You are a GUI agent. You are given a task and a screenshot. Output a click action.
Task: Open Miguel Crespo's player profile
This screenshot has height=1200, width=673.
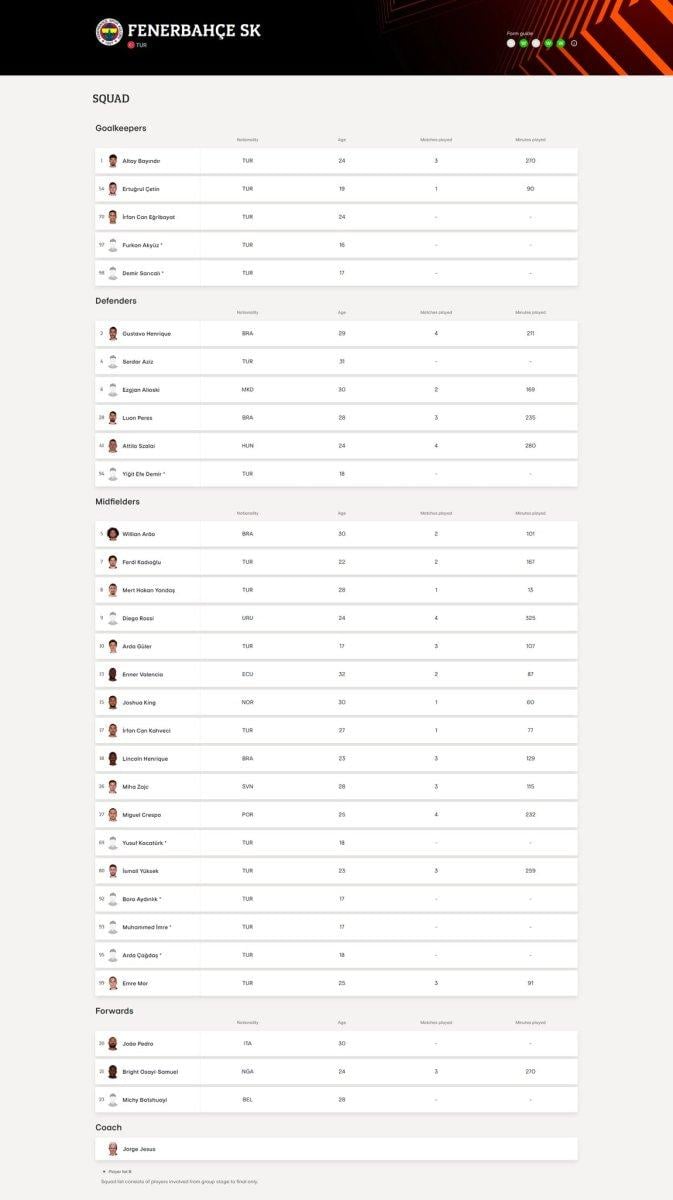(x=141, y=815)
